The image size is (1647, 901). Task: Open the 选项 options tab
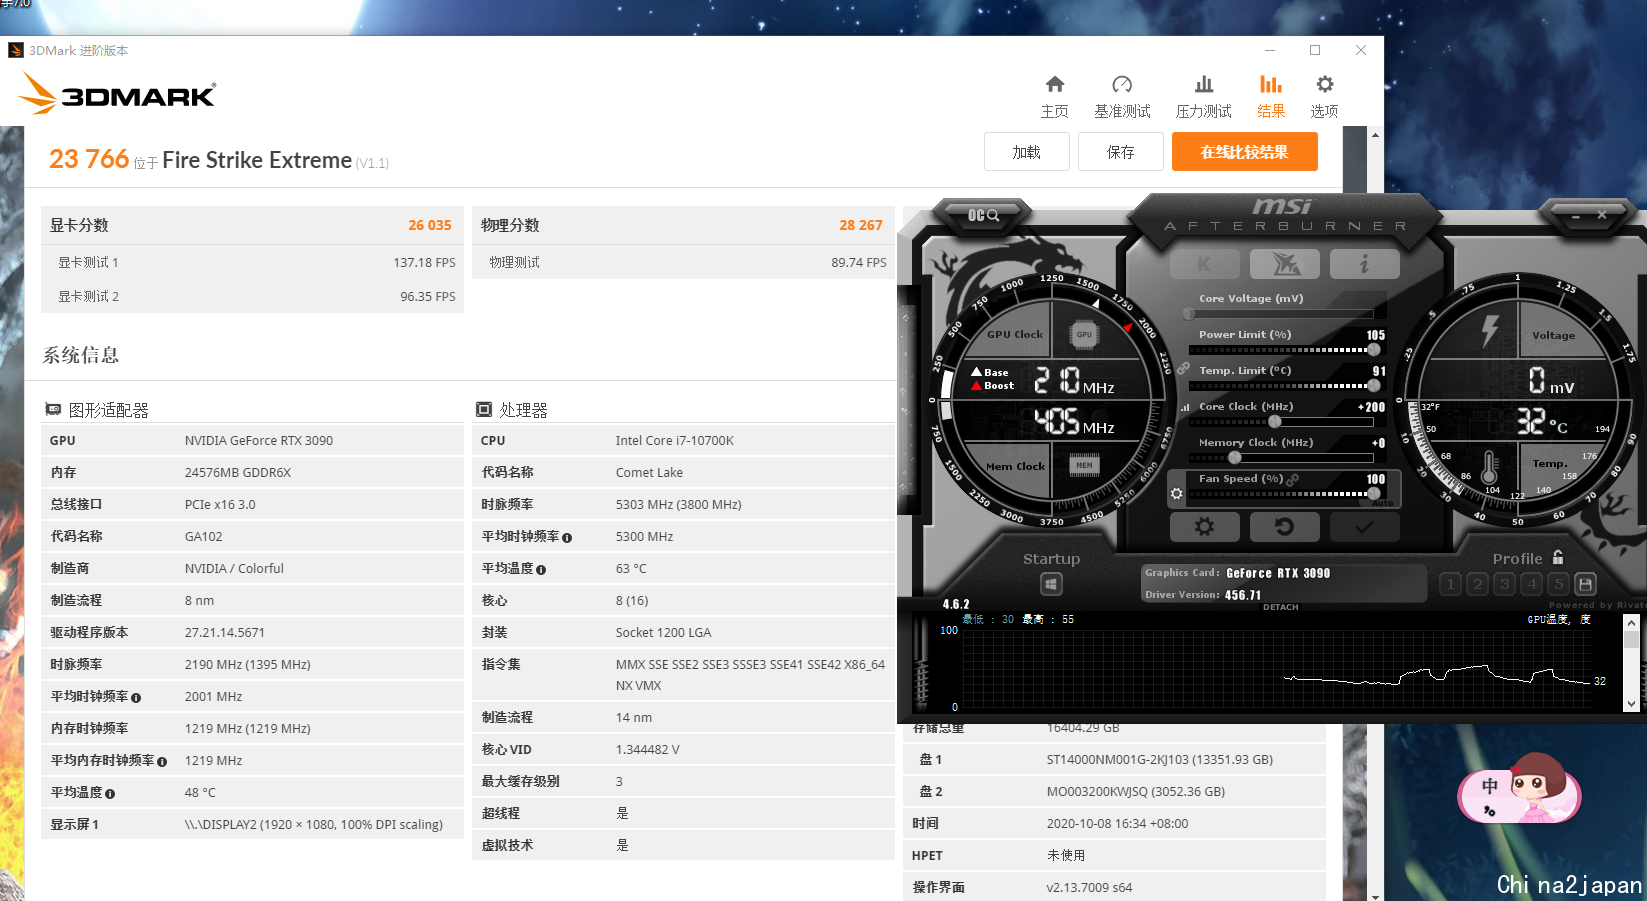[x=1324, y=97]
